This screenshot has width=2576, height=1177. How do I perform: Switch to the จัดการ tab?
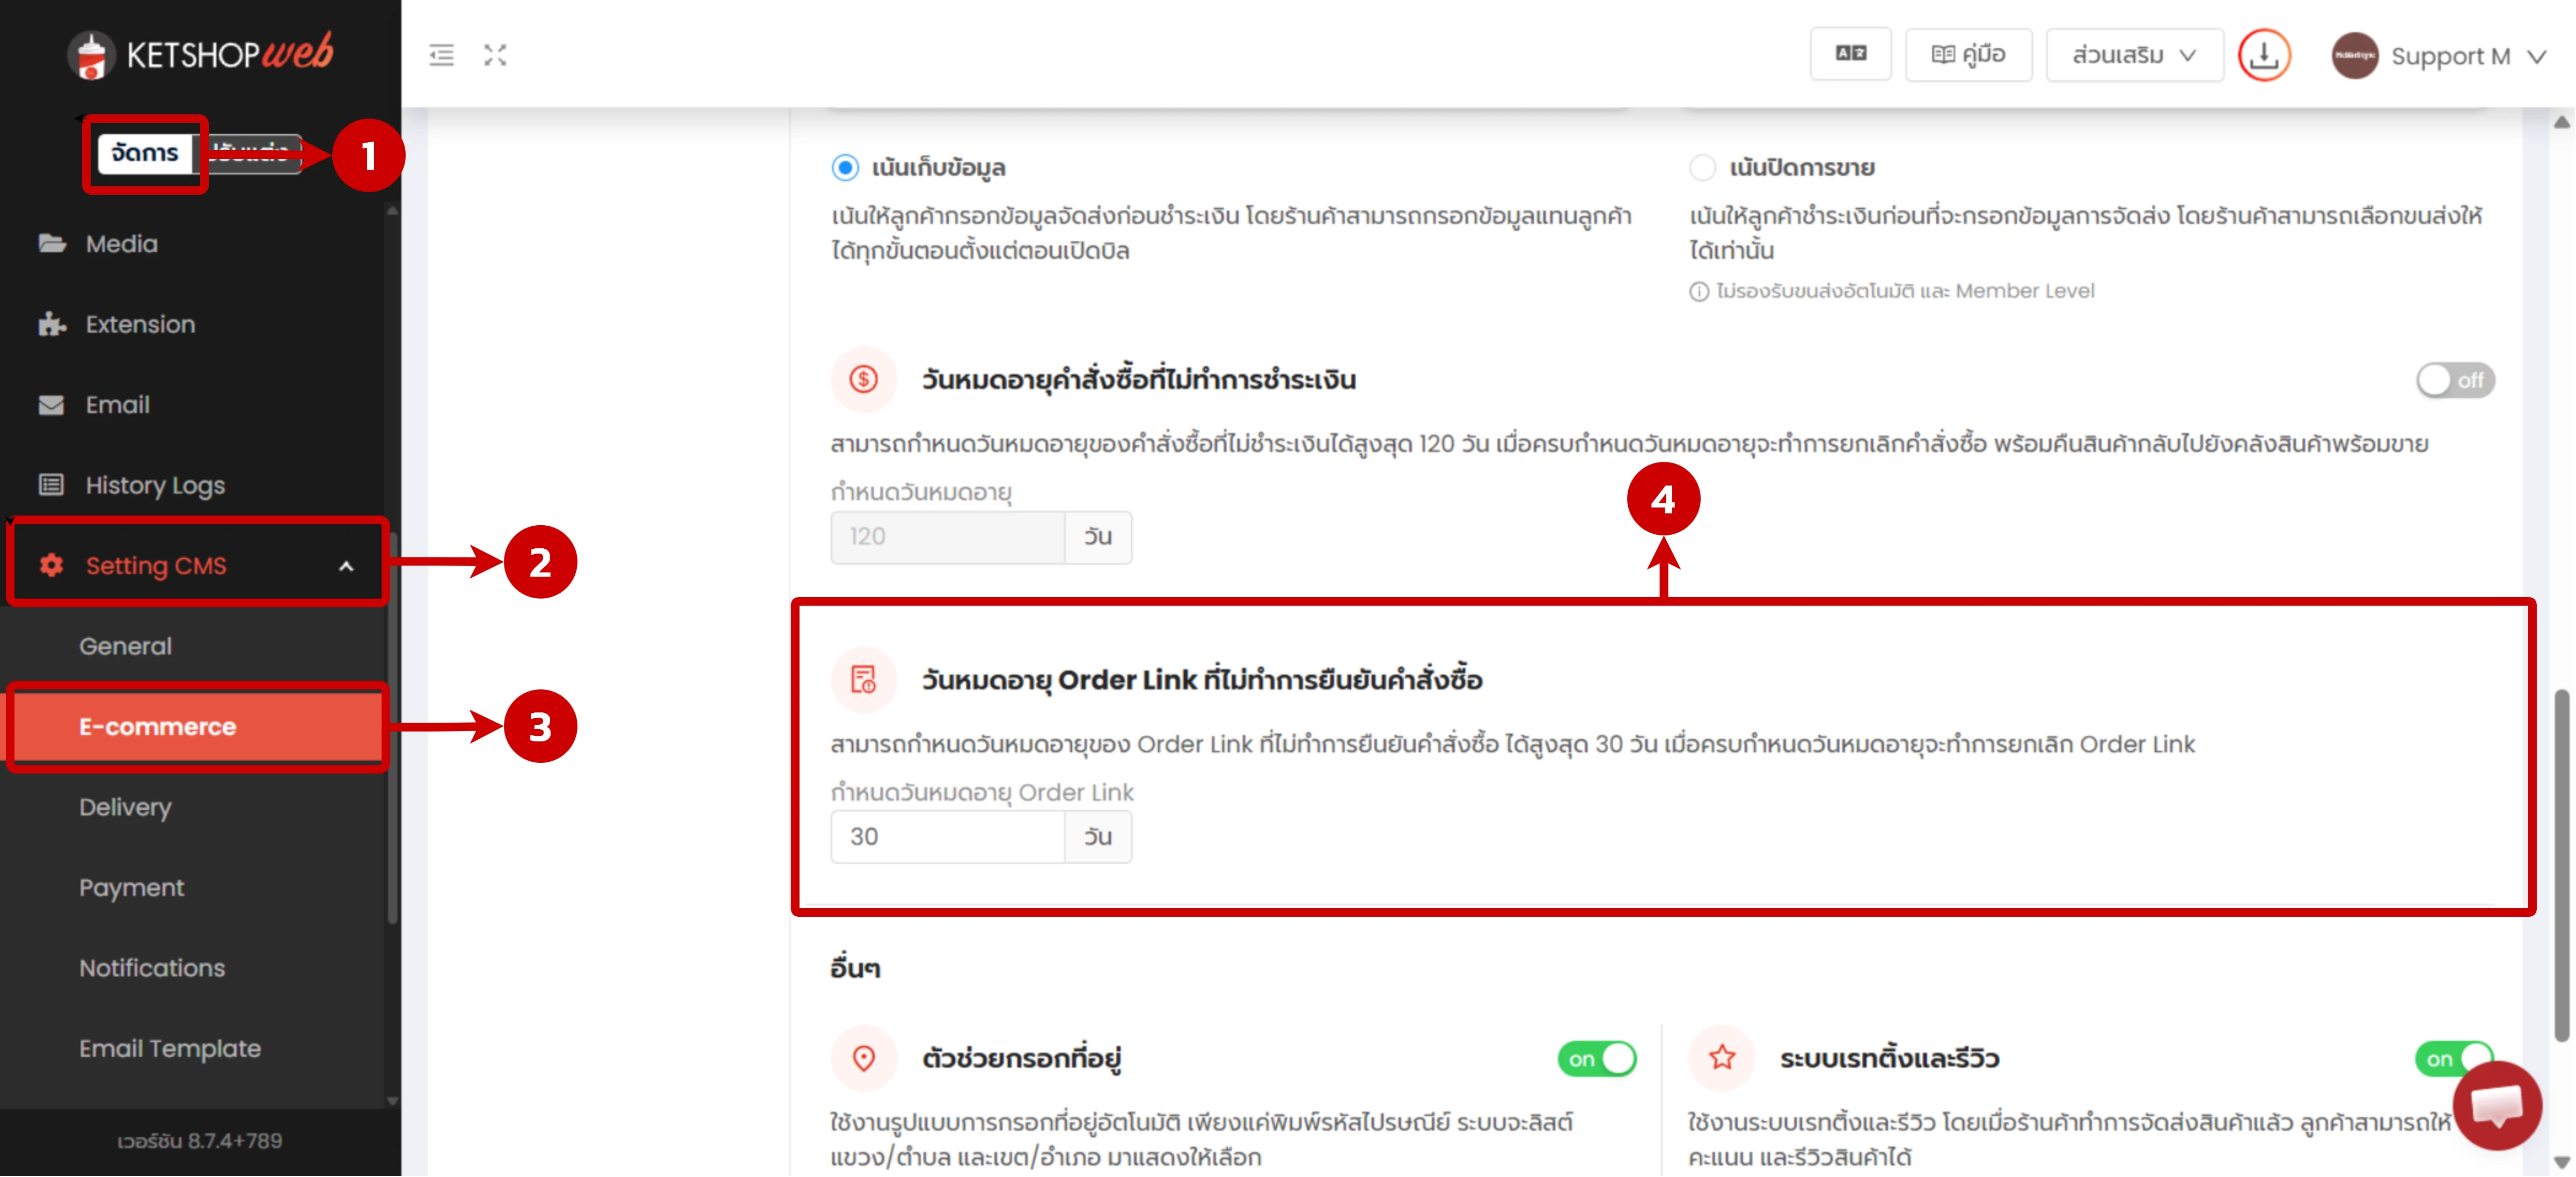point(144,153)
